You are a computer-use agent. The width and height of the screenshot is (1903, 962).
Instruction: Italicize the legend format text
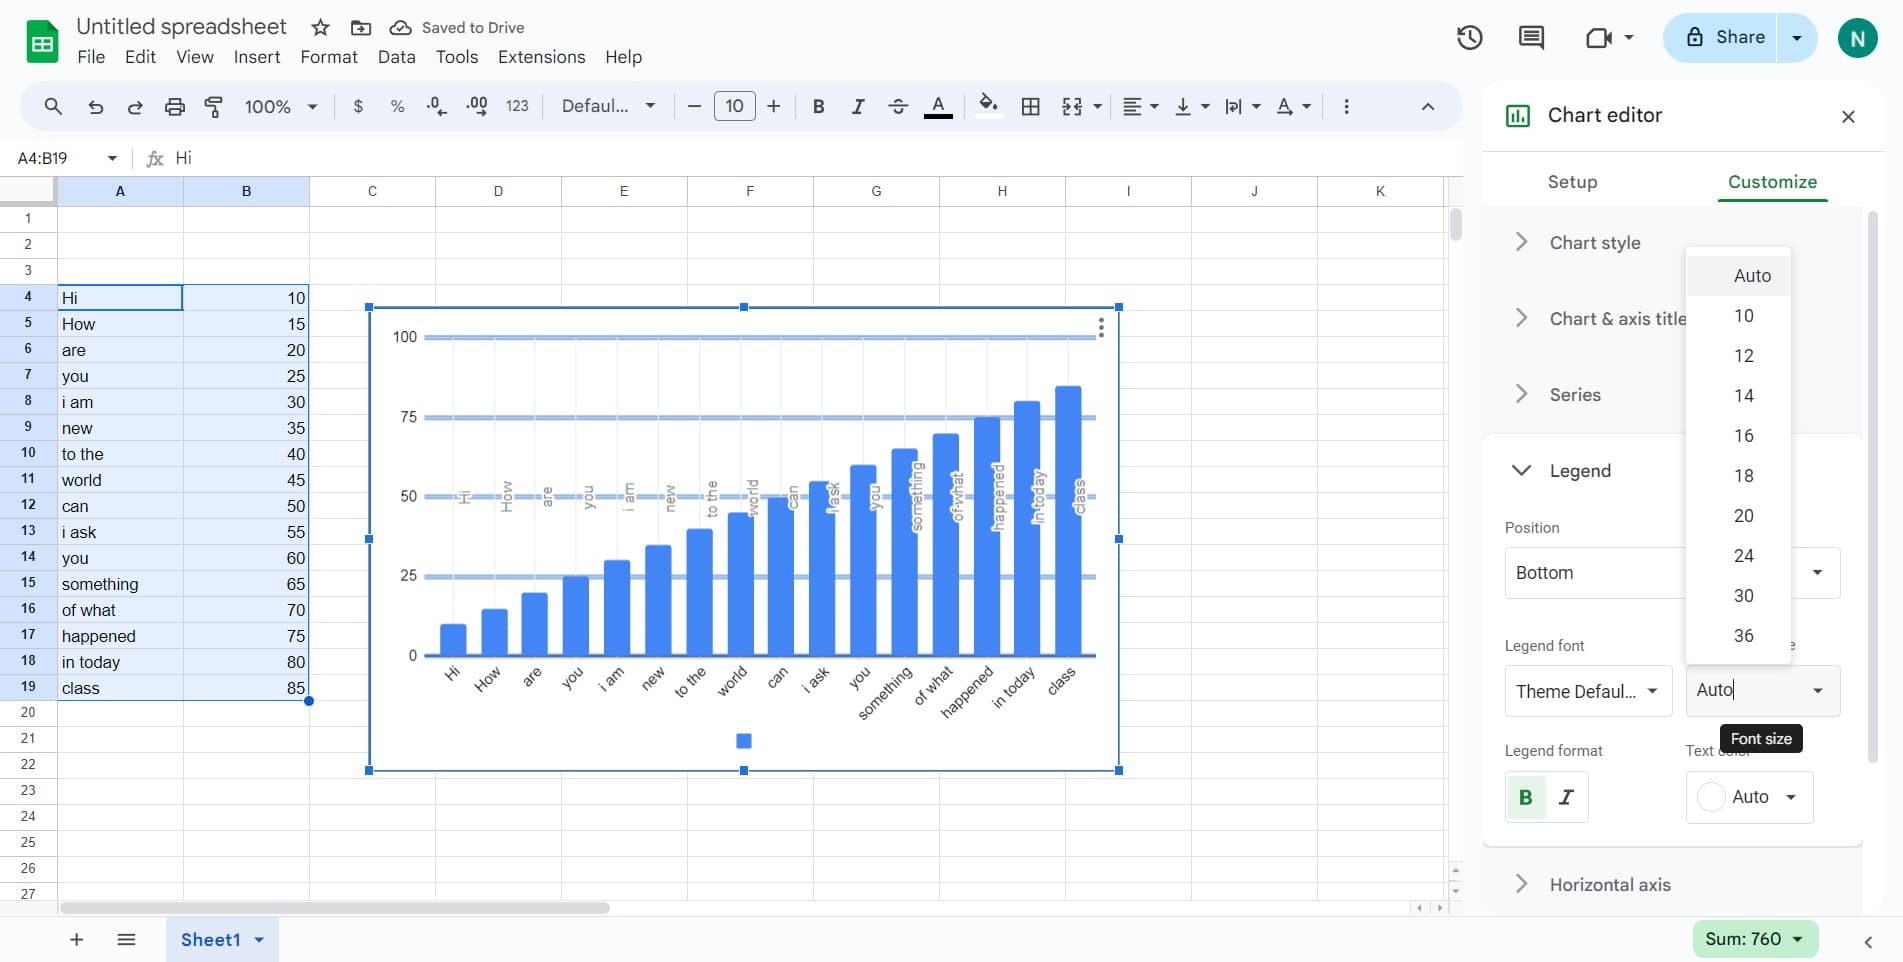pos(1566,797)
